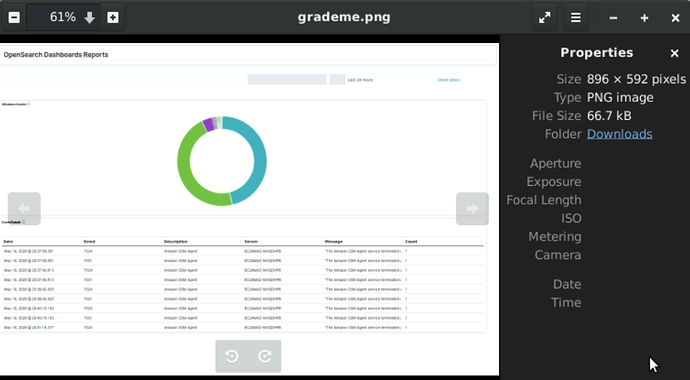Rotate image clockwise

[x=264, y=356]
